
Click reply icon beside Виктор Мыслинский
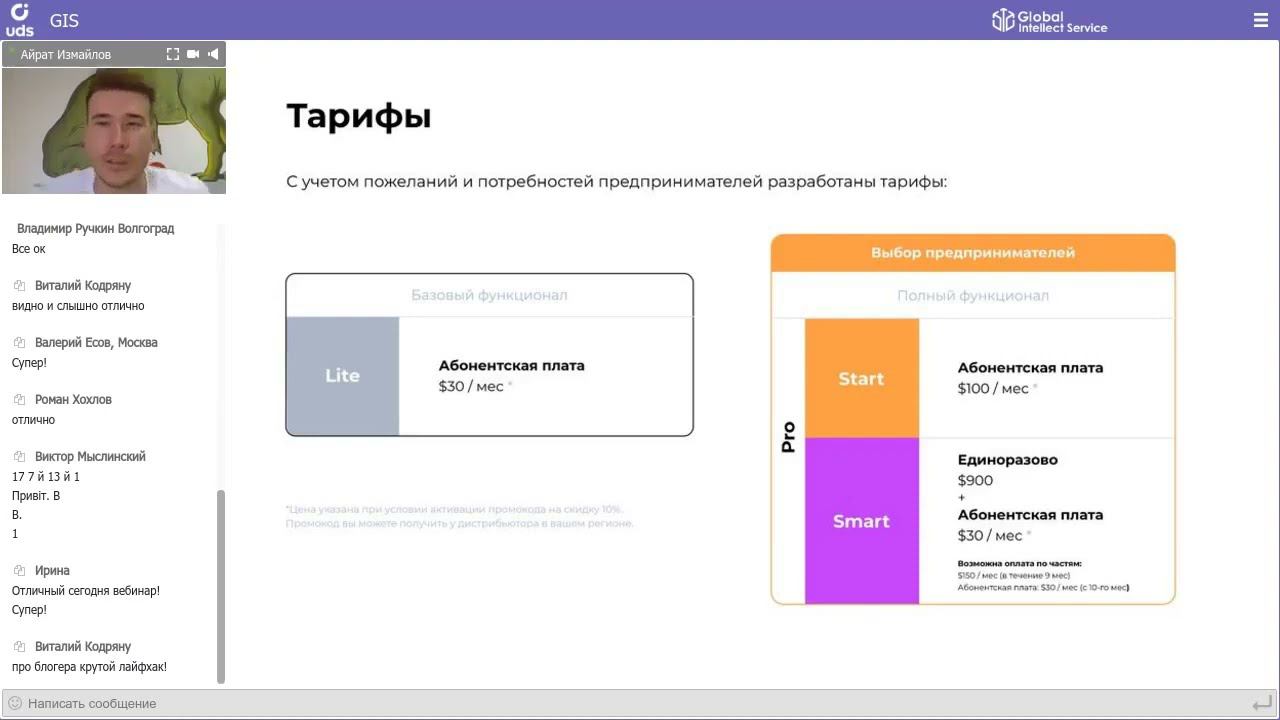point(19,457)
